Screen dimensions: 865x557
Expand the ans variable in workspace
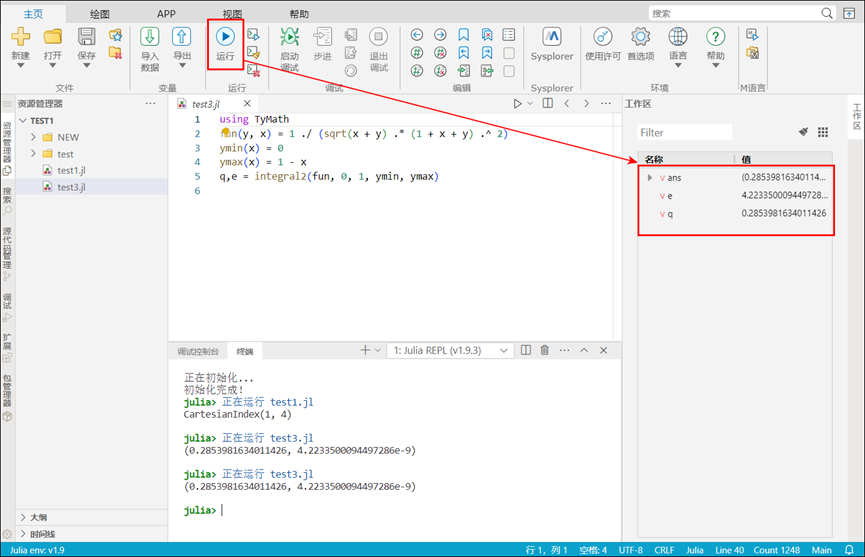(650, 178)
